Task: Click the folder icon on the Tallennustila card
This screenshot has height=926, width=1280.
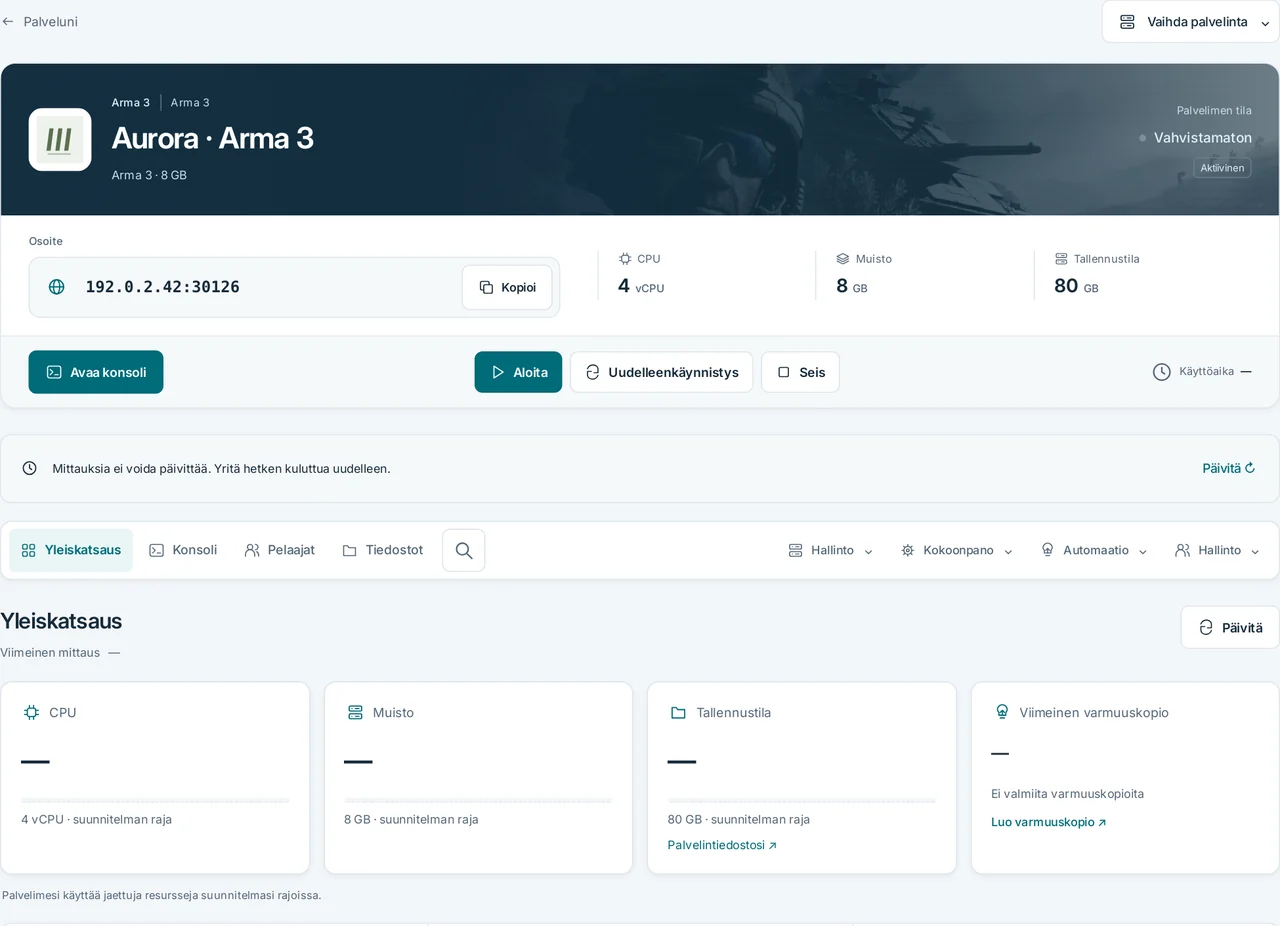Action: 678,713
